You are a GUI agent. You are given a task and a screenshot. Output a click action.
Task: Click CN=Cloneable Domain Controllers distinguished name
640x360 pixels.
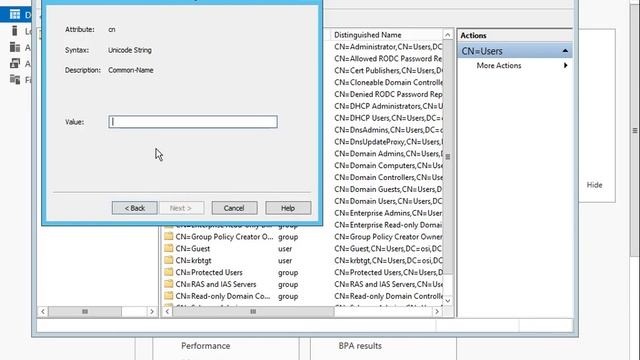click(388, 82)
